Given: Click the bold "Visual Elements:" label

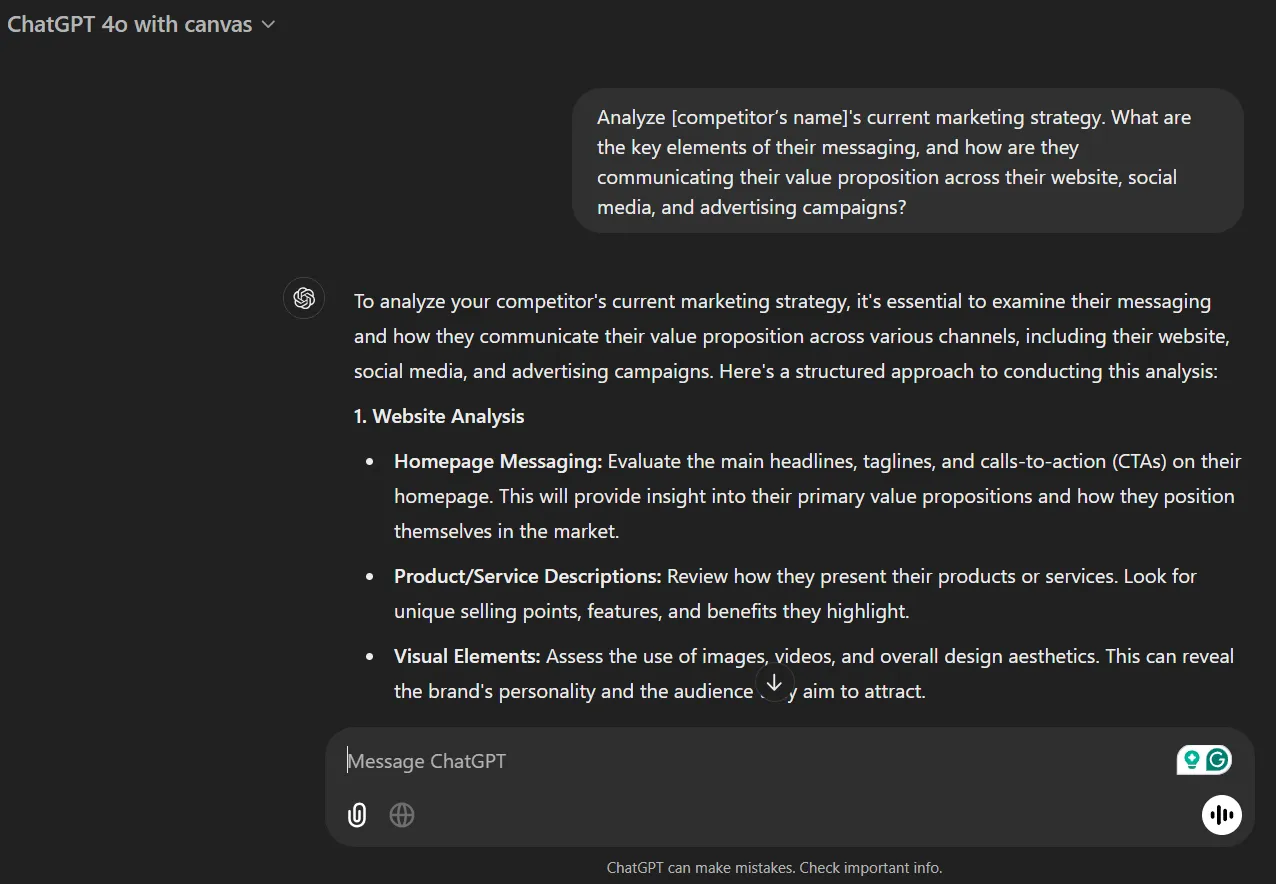Looking at the screenshot, I should coord(467,656).
